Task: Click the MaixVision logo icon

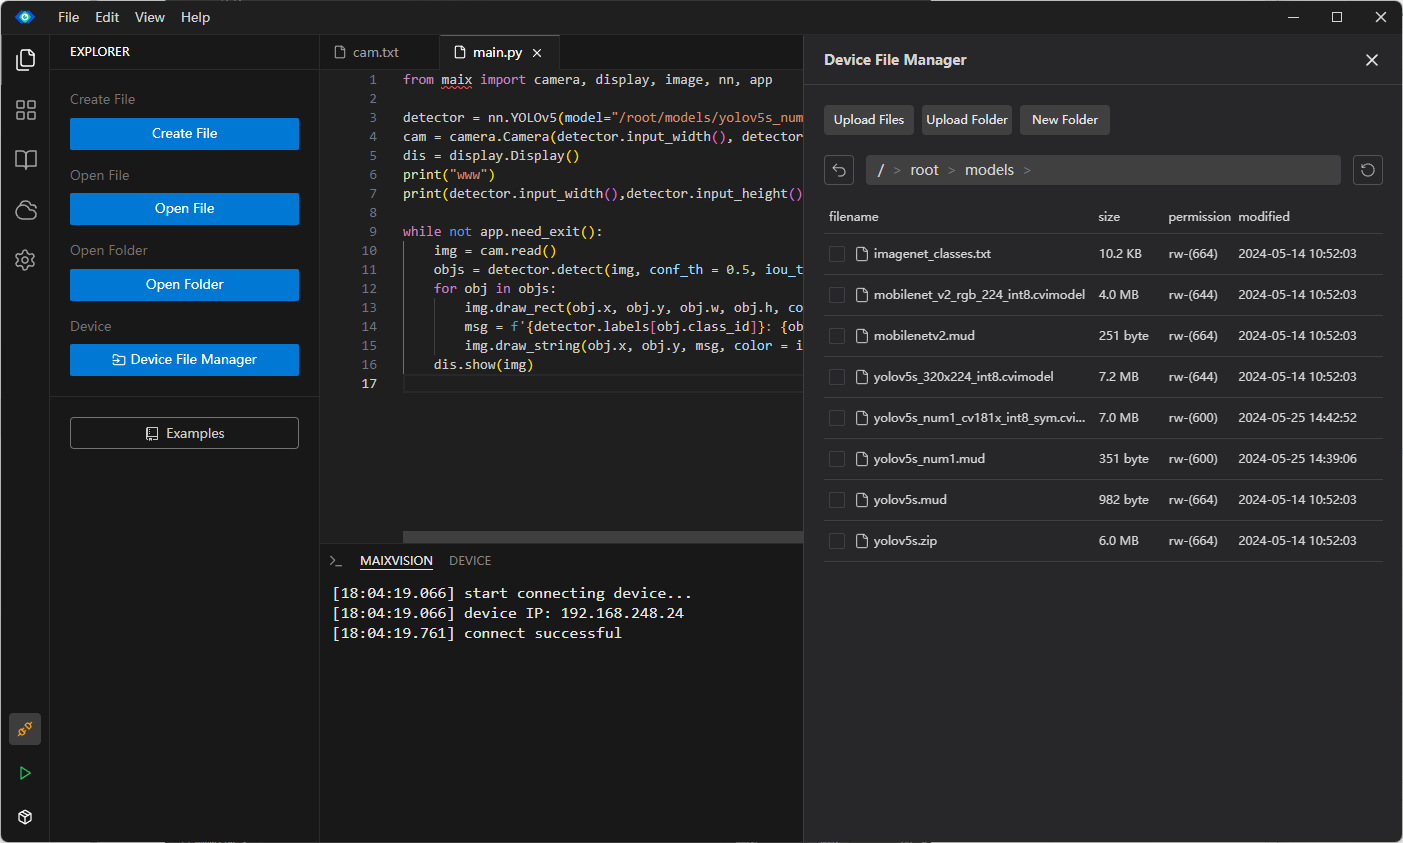Action: 25,17
